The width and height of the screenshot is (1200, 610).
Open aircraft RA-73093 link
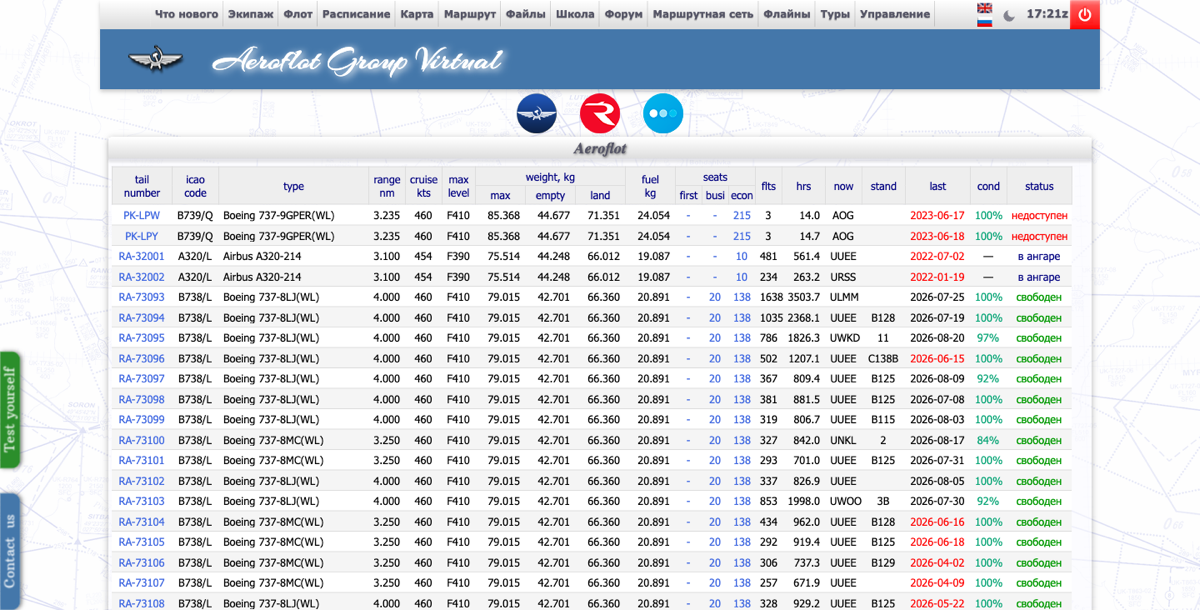point(141,297)
